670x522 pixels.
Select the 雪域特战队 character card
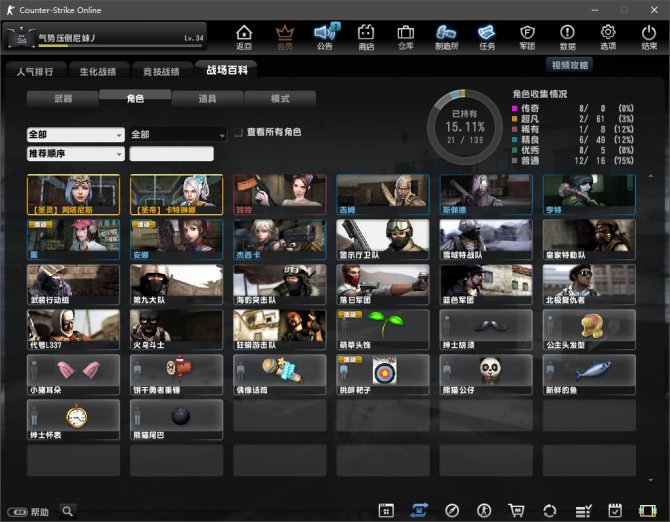486,239
